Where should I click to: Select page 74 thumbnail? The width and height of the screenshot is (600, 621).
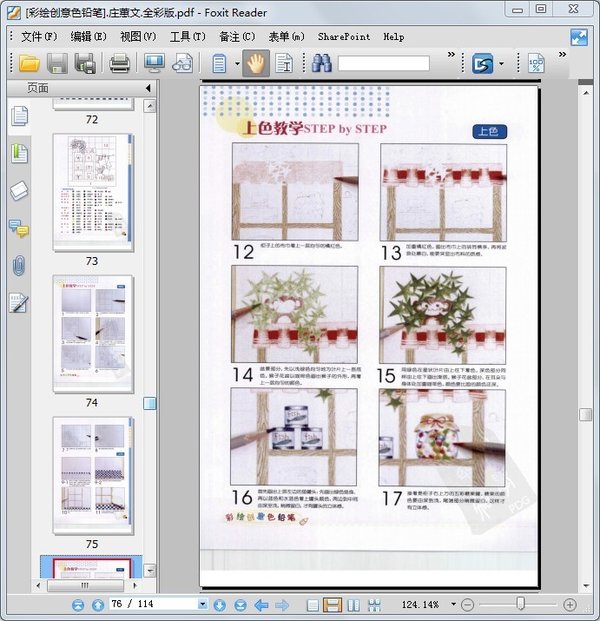(x=93, y=333)
